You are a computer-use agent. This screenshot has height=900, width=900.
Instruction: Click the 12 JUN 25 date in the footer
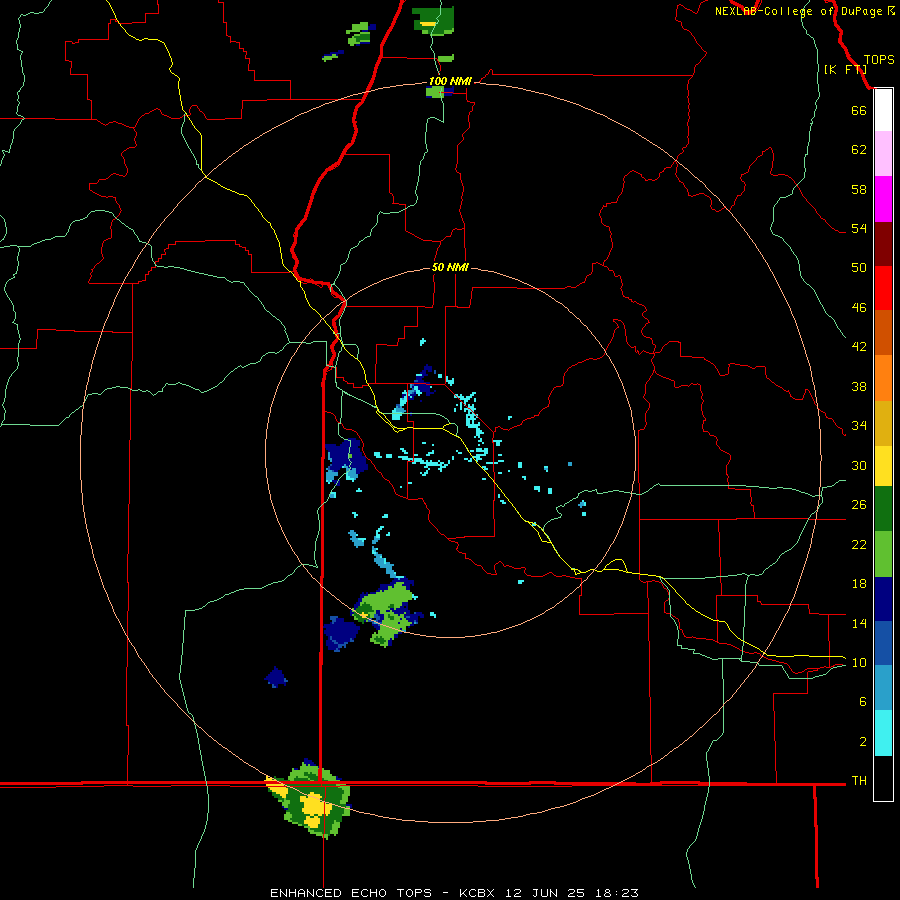(545, 893)
